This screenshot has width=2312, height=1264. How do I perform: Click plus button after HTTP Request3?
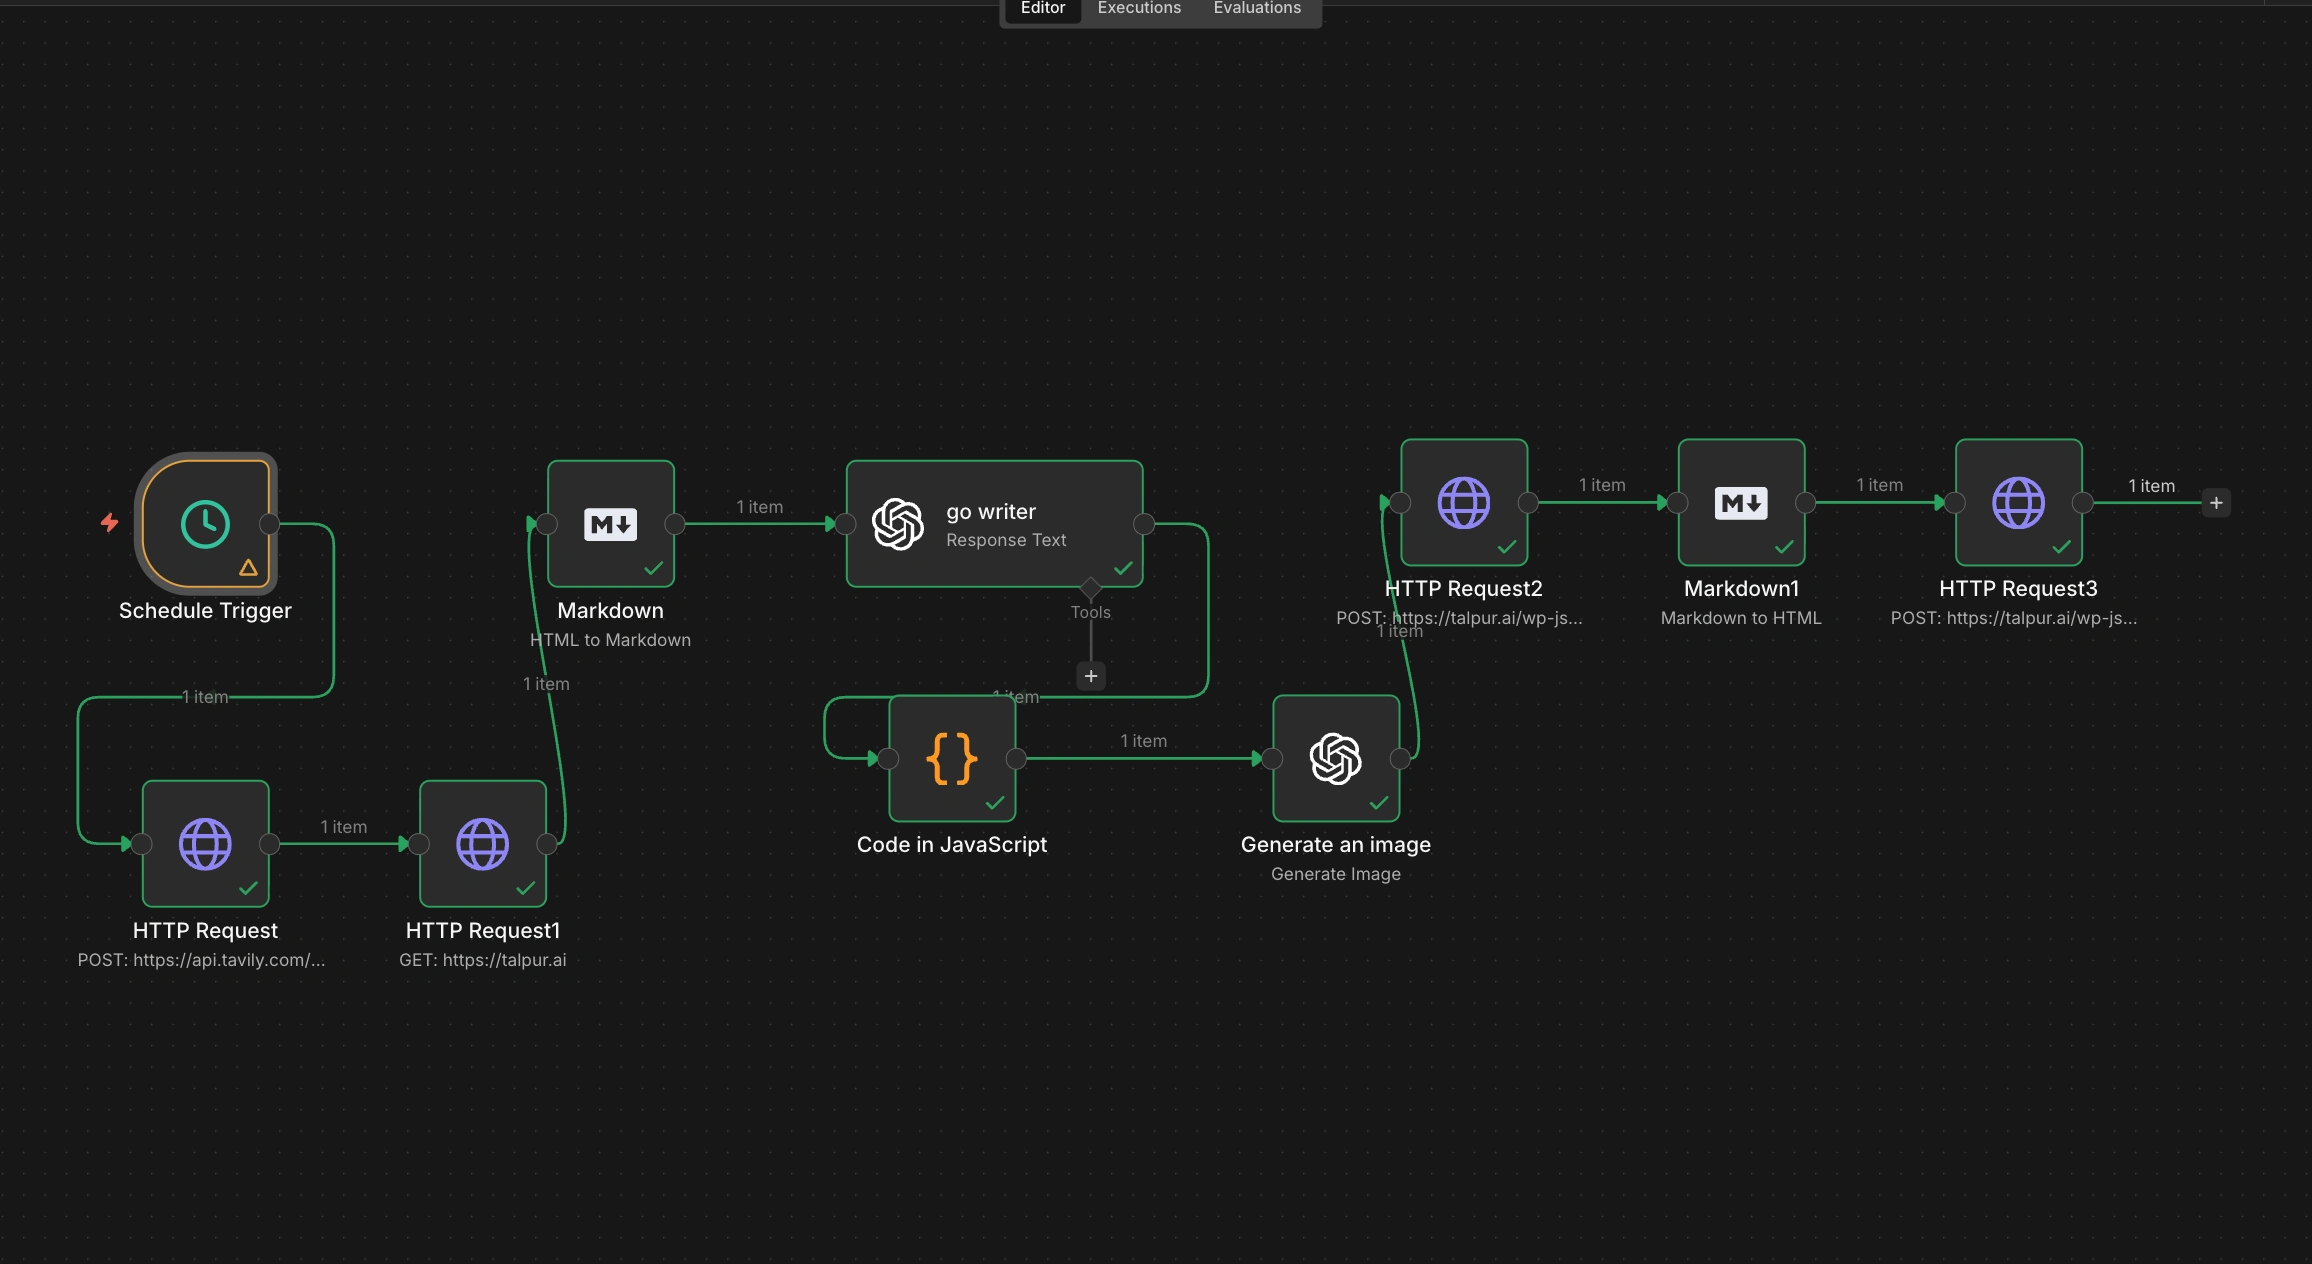point(2216,503)
